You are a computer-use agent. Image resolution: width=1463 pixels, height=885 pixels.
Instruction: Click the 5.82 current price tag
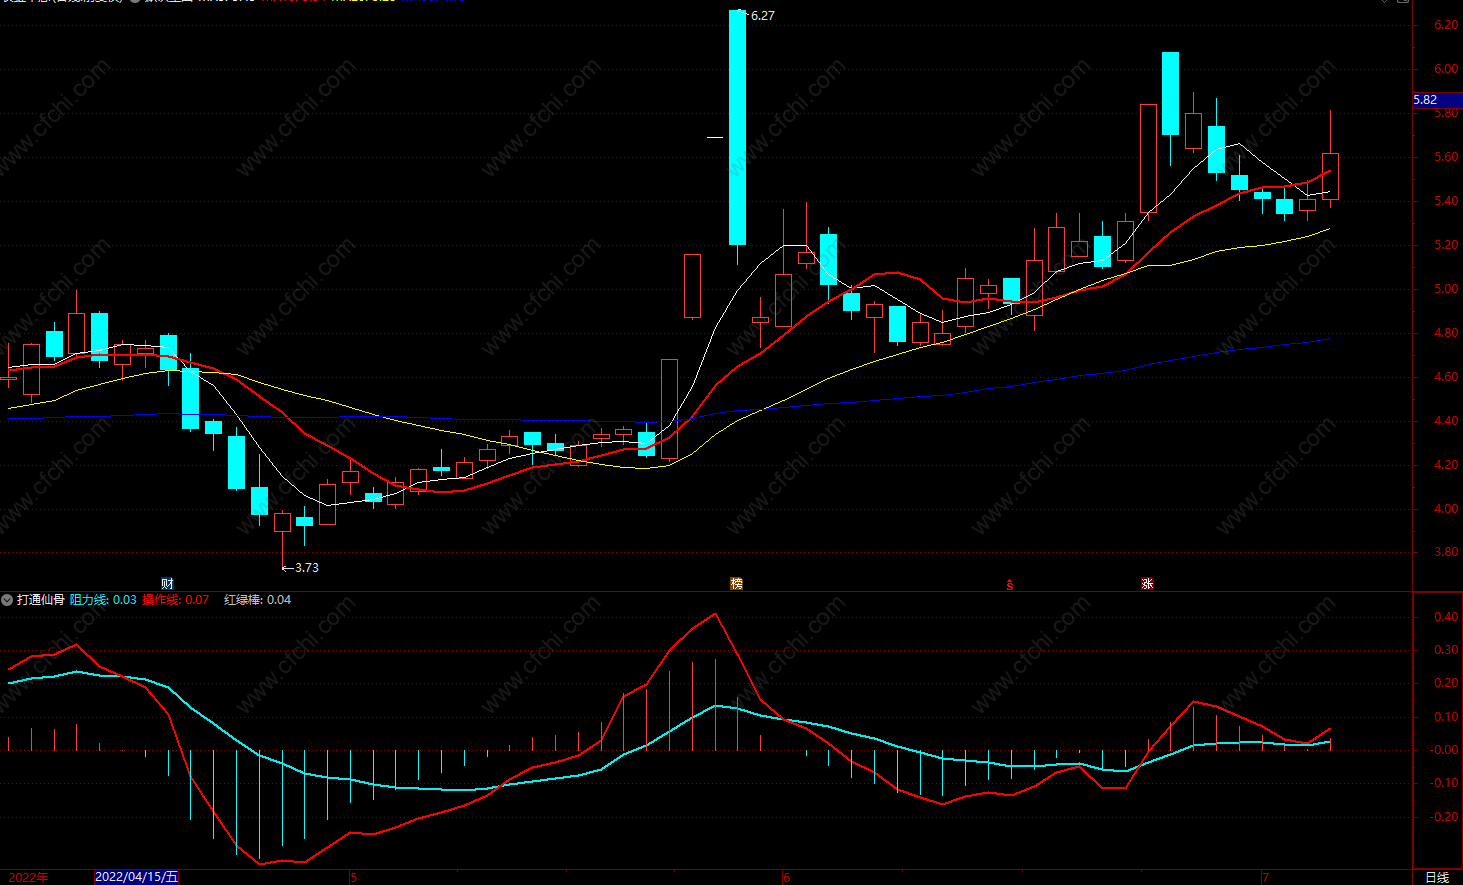click(x=1437, y=100)
